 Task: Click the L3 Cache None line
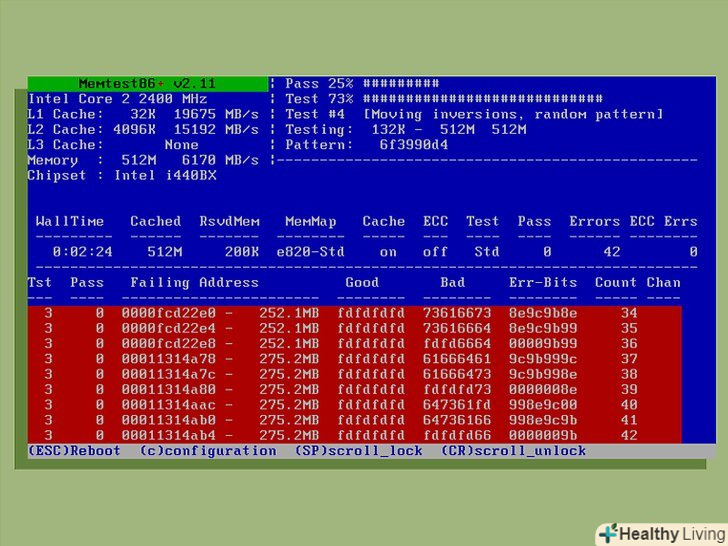click(113, 145)
